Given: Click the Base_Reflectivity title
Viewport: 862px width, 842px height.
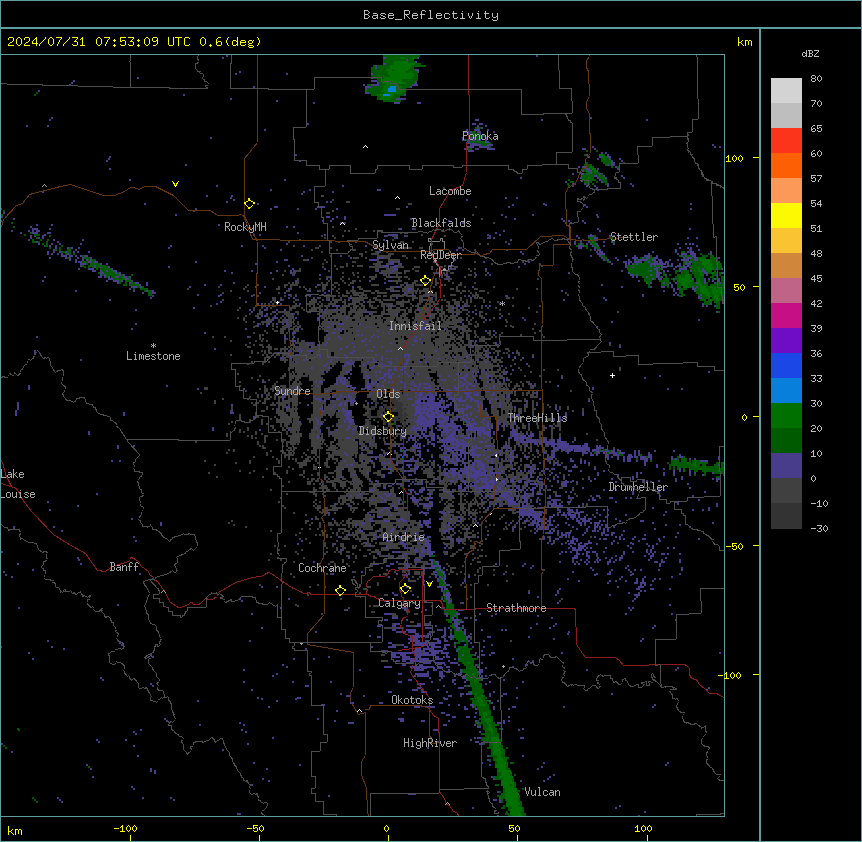Looking at the screenshot, I should pyautogui.click(x=431, y=15).
